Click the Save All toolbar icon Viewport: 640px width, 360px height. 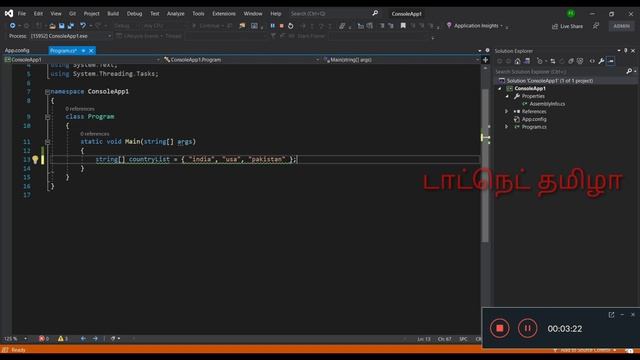[71, 26]
